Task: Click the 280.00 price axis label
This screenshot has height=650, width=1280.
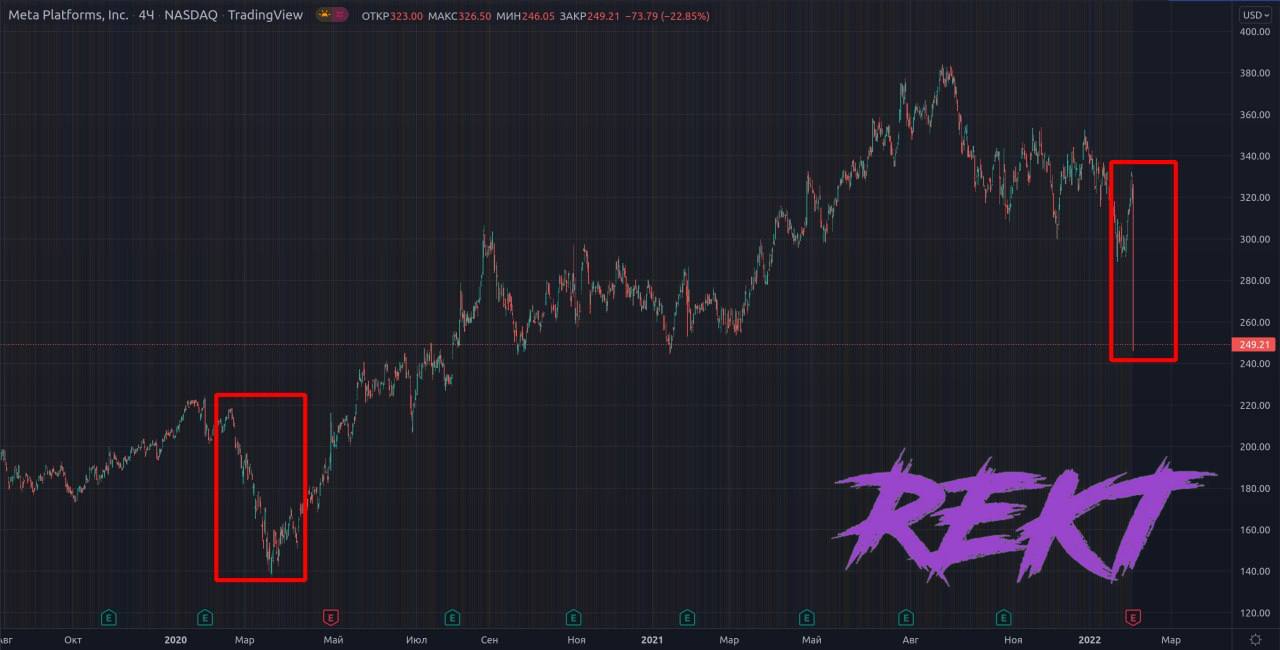Action: pos(1255,281)
